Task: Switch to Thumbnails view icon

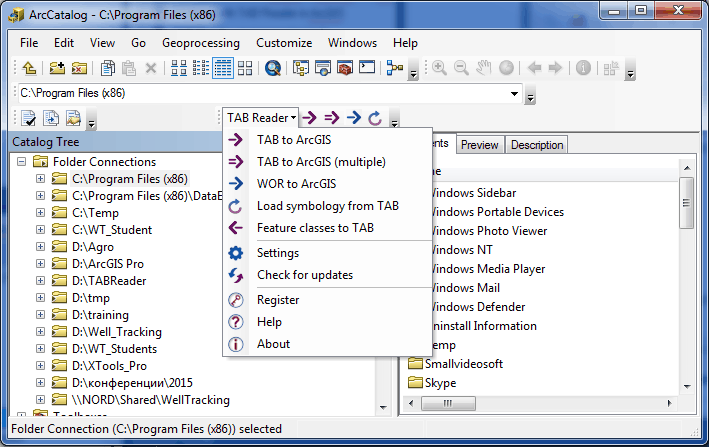Action: (245, 68)
